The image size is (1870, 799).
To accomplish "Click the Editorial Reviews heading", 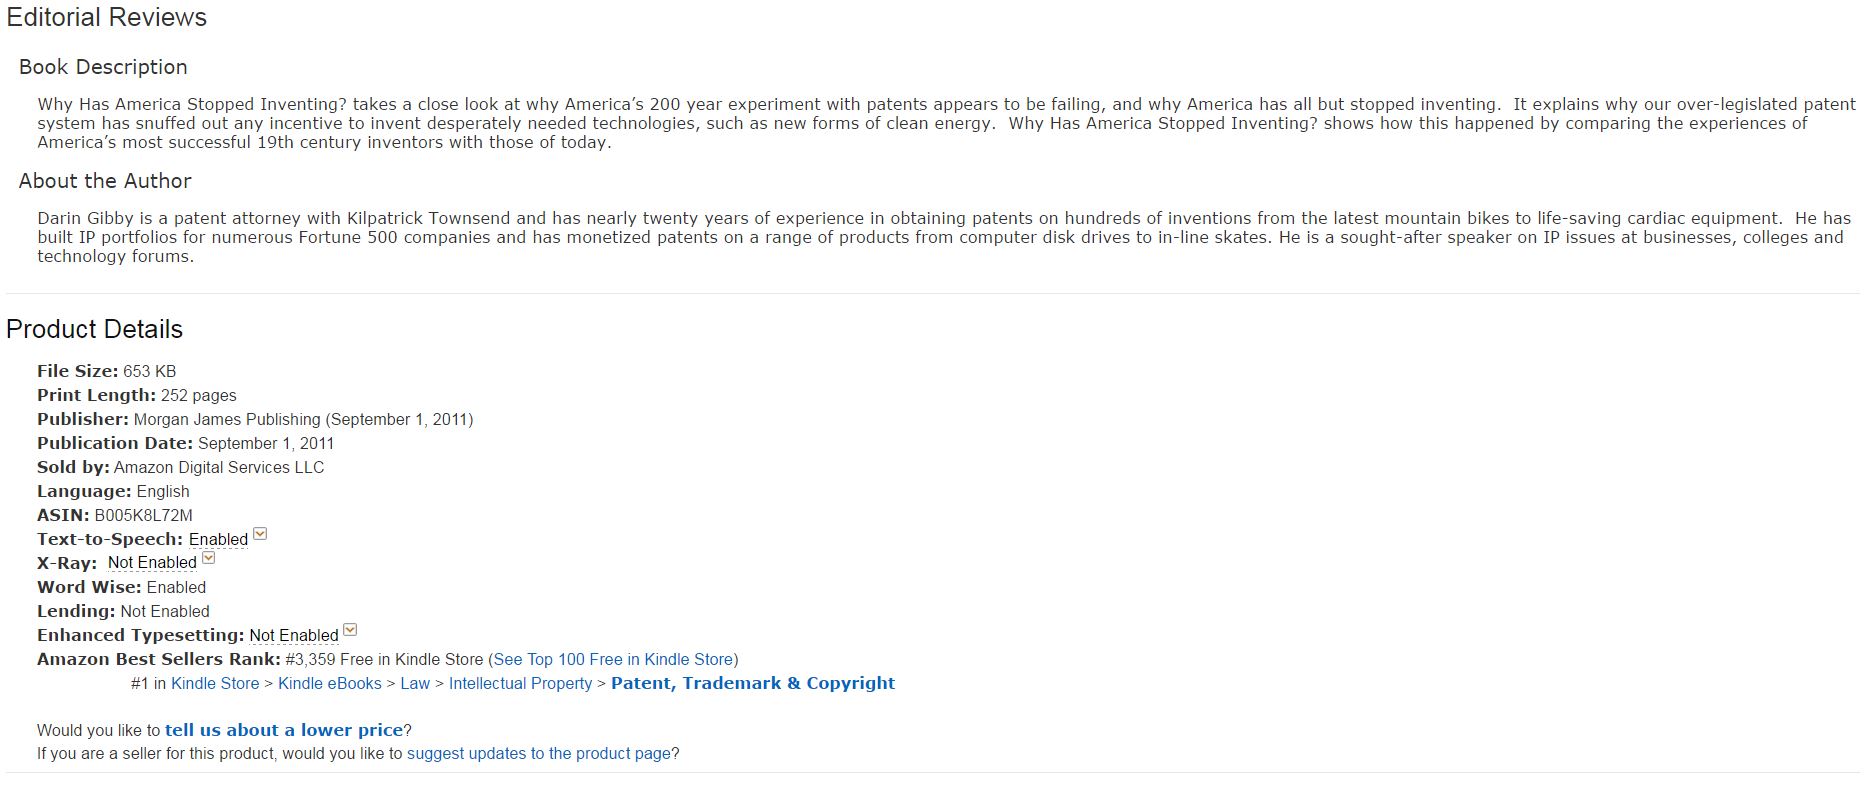I will (107, 17).
